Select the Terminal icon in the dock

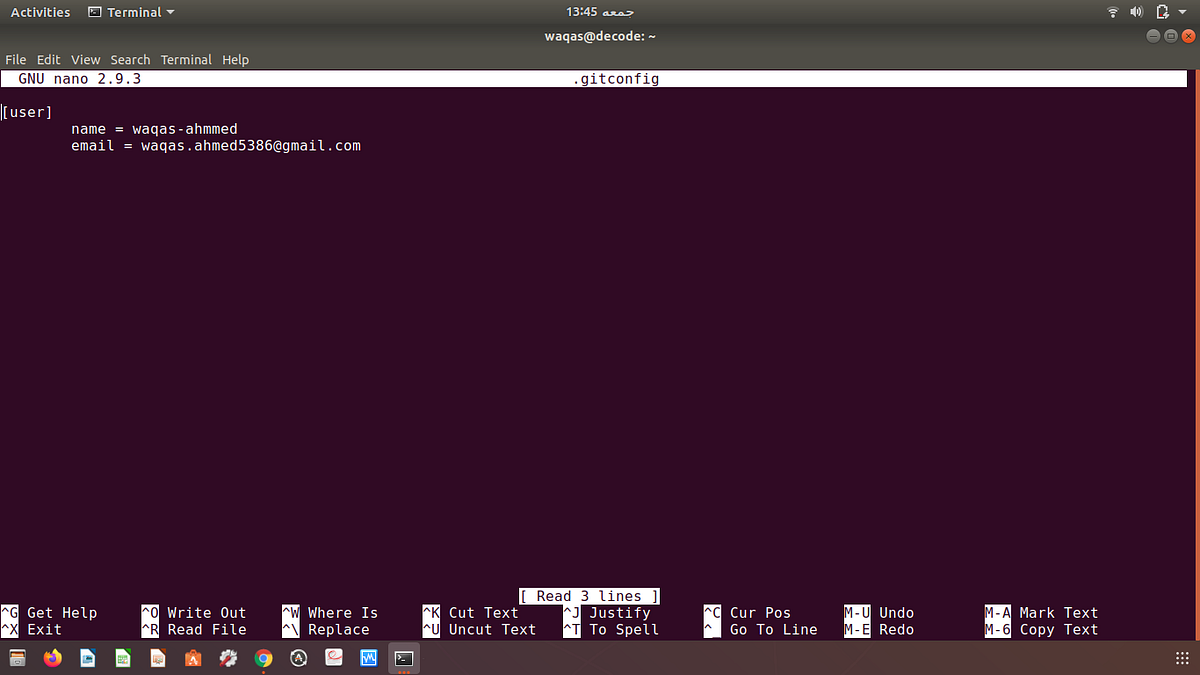pos(403,658)
